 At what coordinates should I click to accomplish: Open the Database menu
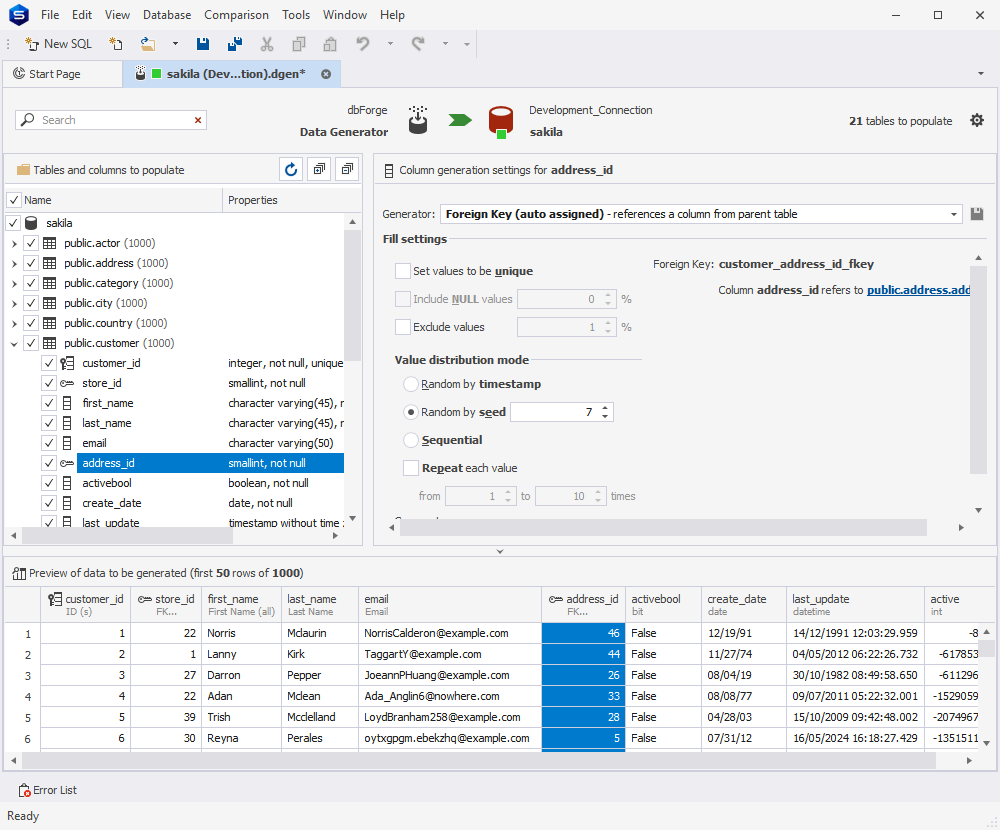(166, 15)
